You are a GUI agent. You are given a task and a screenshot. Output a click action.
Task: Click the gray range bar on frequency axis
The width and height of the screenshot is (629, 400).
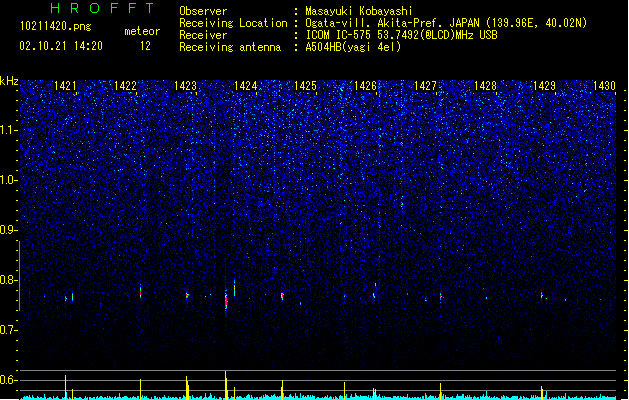pyautogui.click(x=19, y=276)
